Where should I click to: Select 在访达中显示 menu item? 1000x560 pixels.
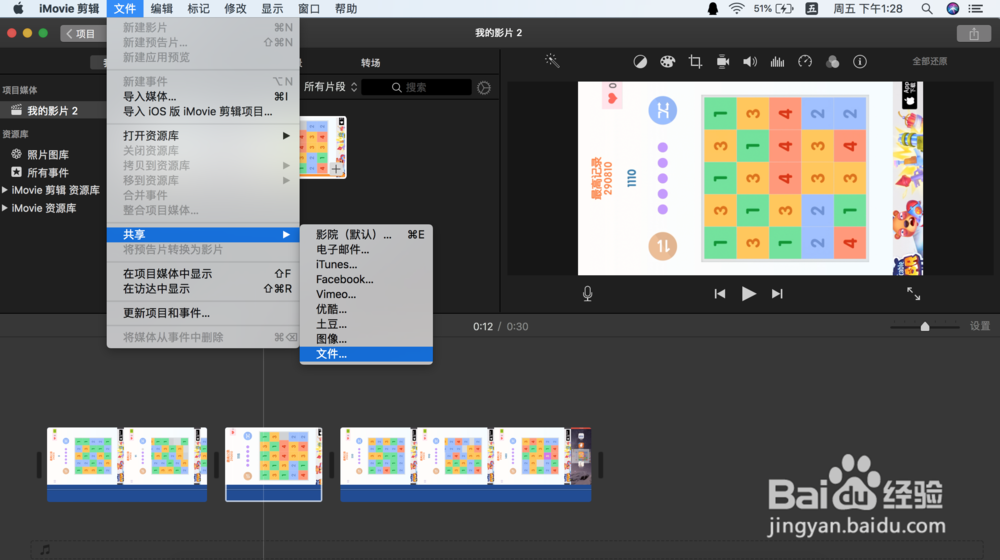click(203, 289)
